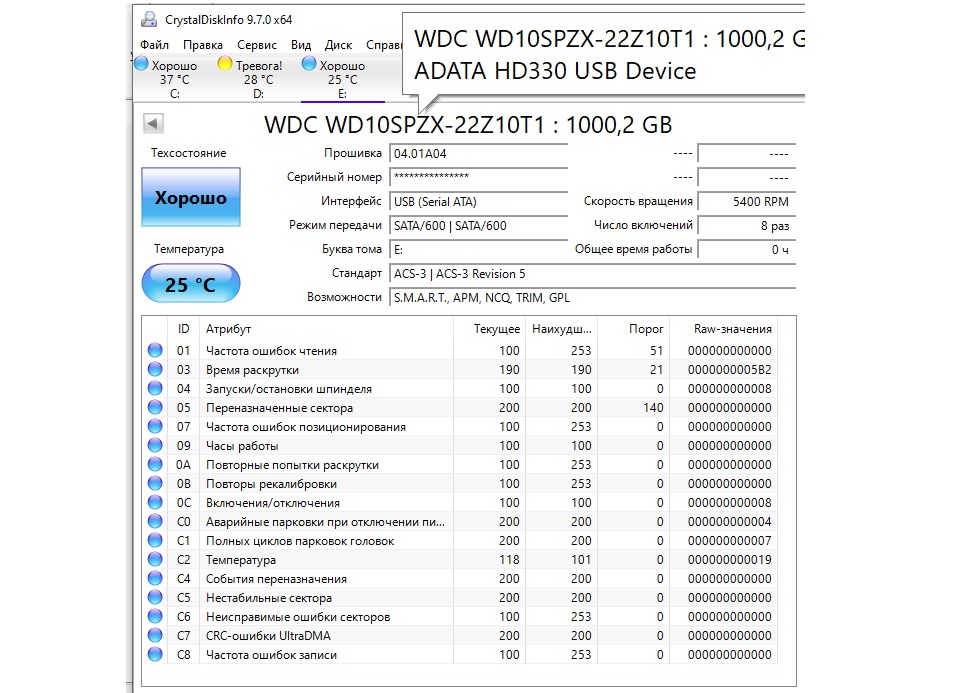Select the Полных циклов парковок головок attribute
Image resolution: width=980 pixels, height=693 pixels.
pyautogui.click(x=300, y=541)
